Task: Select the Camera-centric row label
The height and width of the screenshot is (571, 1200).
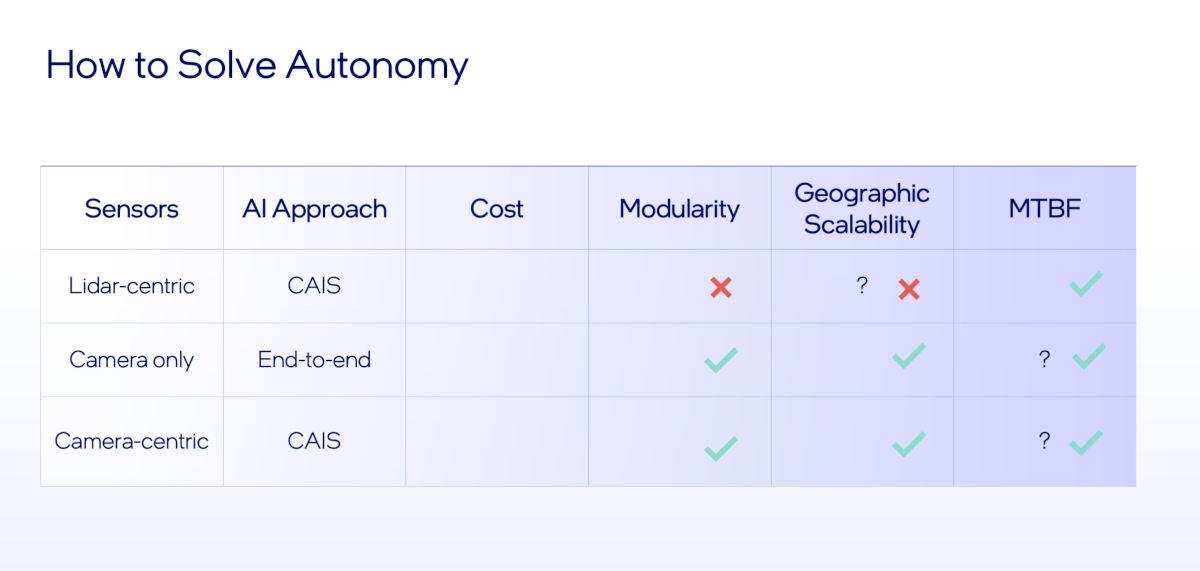Action: click(x=131, y=441)
